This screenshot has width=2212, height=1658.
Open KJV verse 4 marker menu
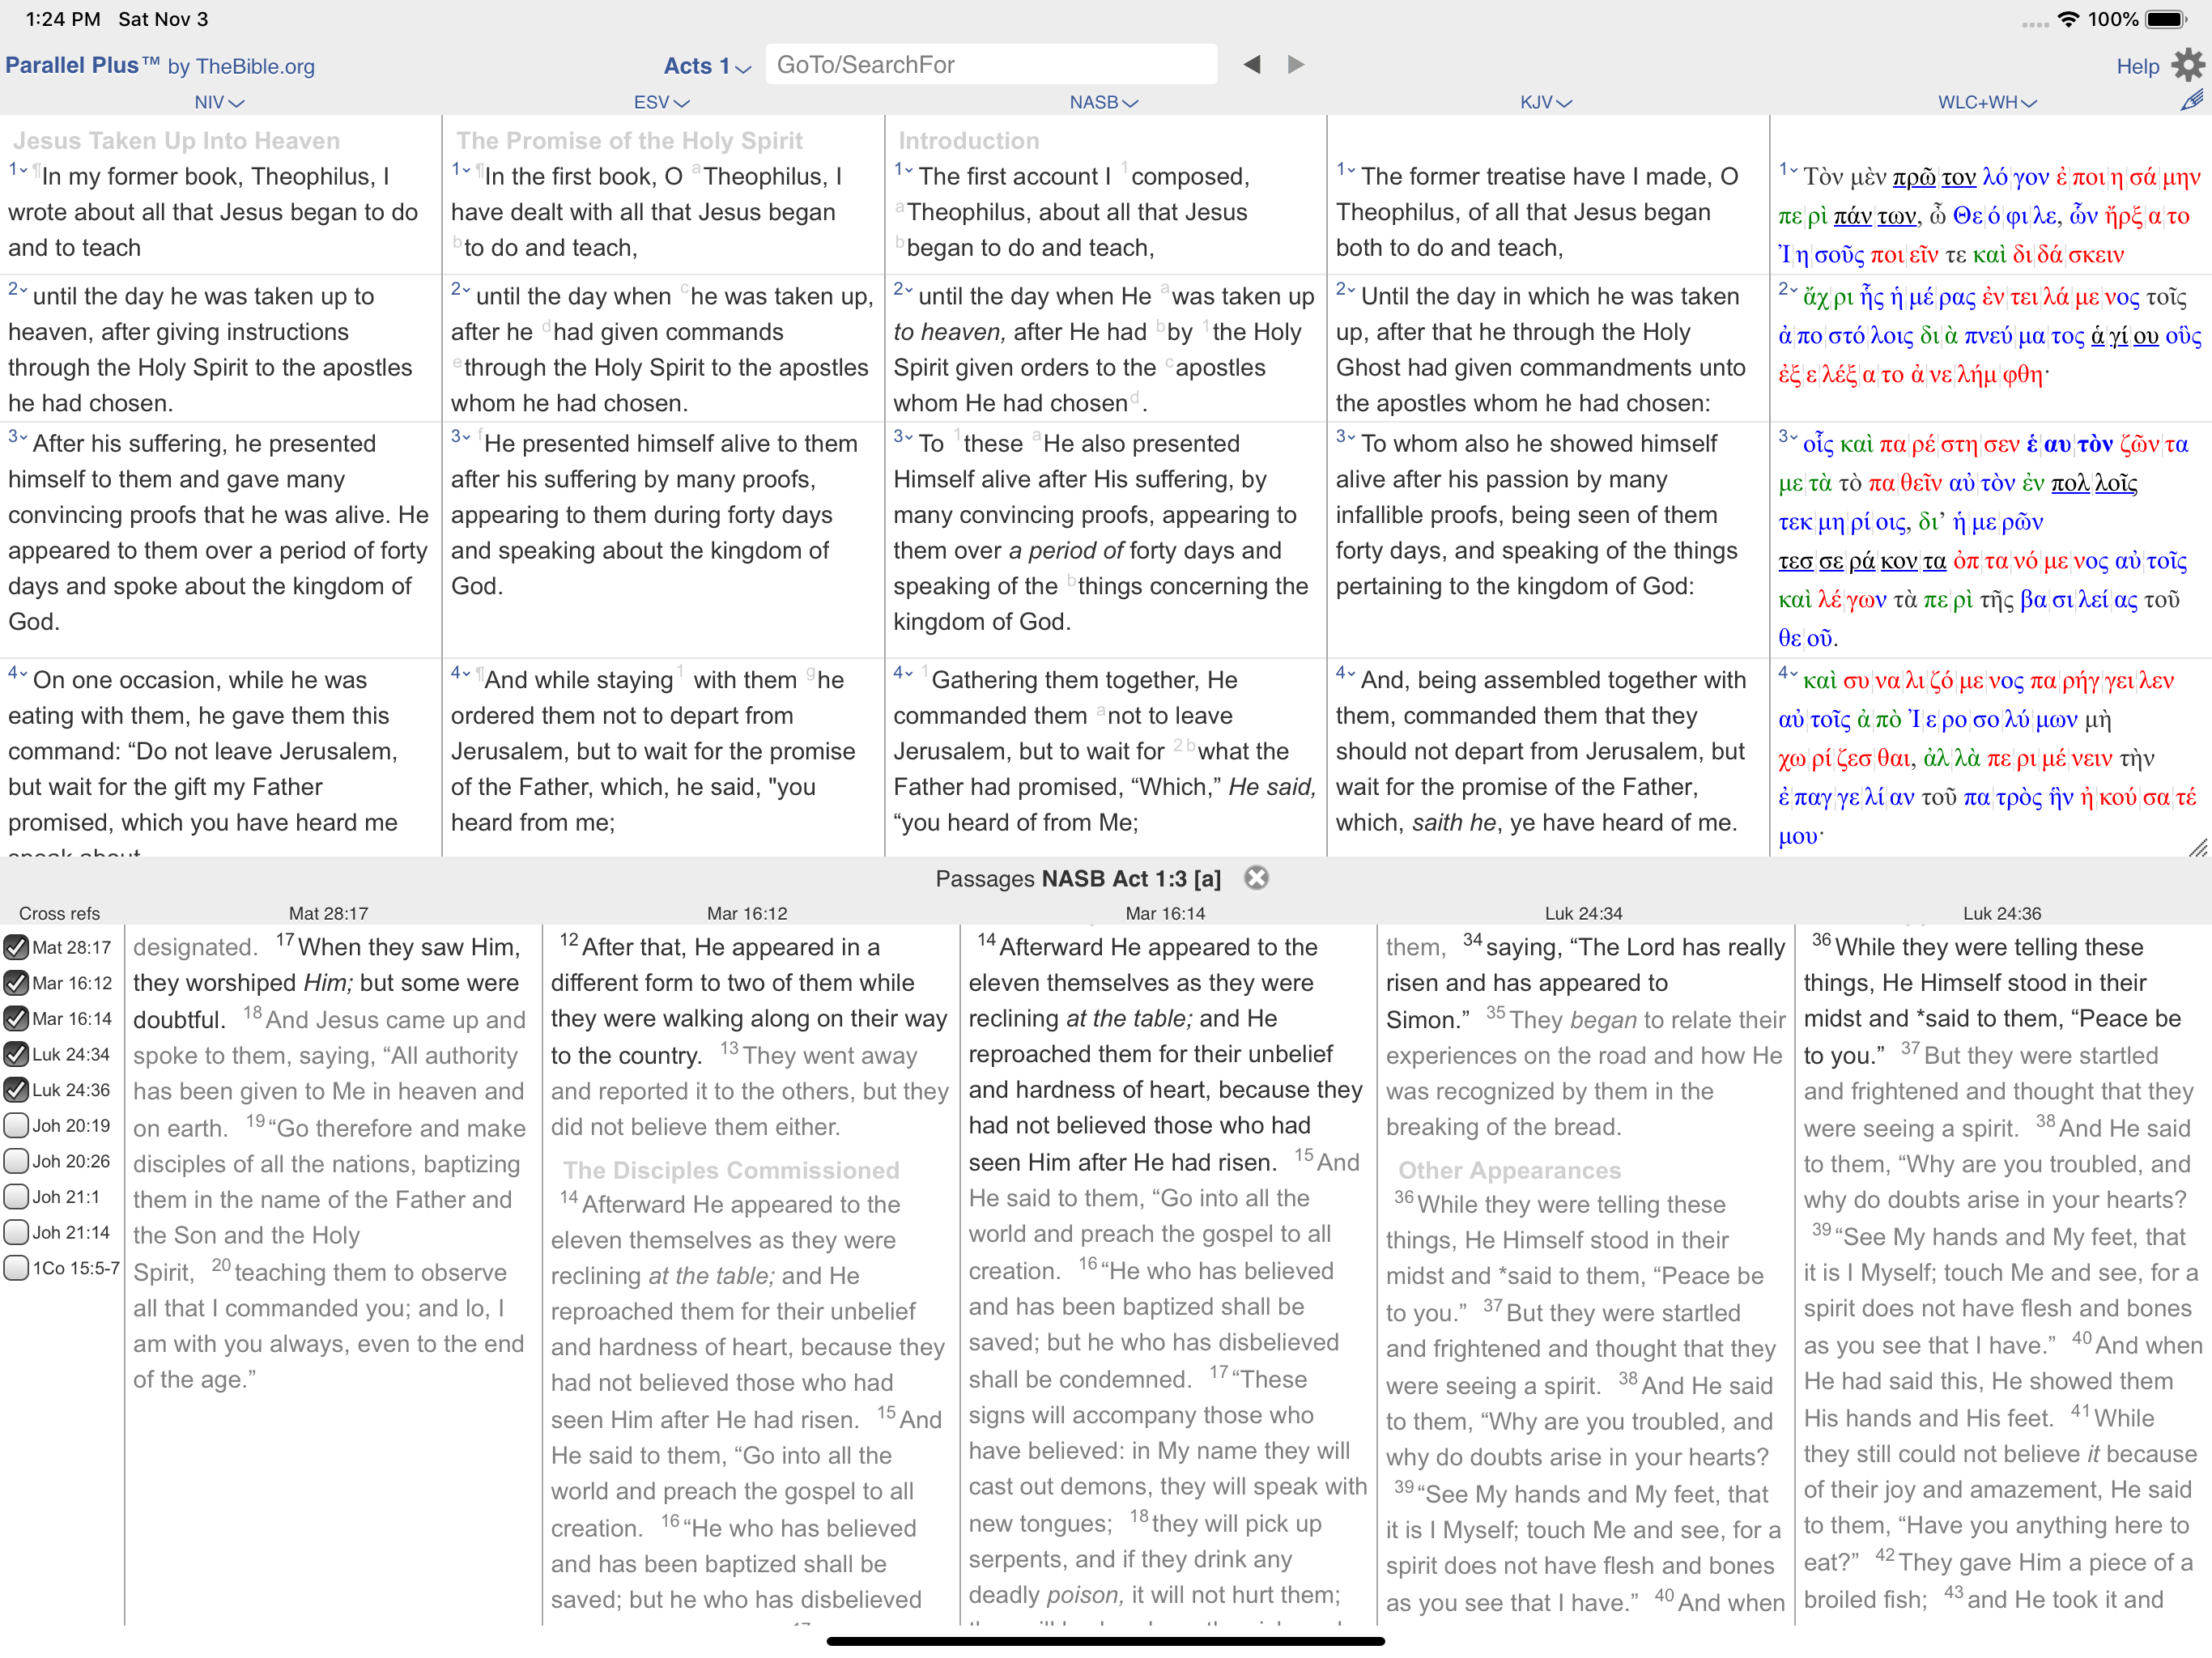(x=1345, y=673)
